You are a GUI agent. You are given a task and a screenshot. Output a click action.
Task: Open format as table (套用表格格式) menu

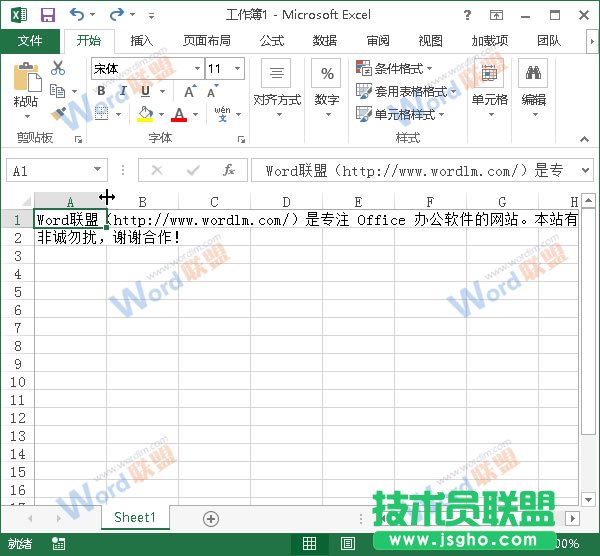406,91
